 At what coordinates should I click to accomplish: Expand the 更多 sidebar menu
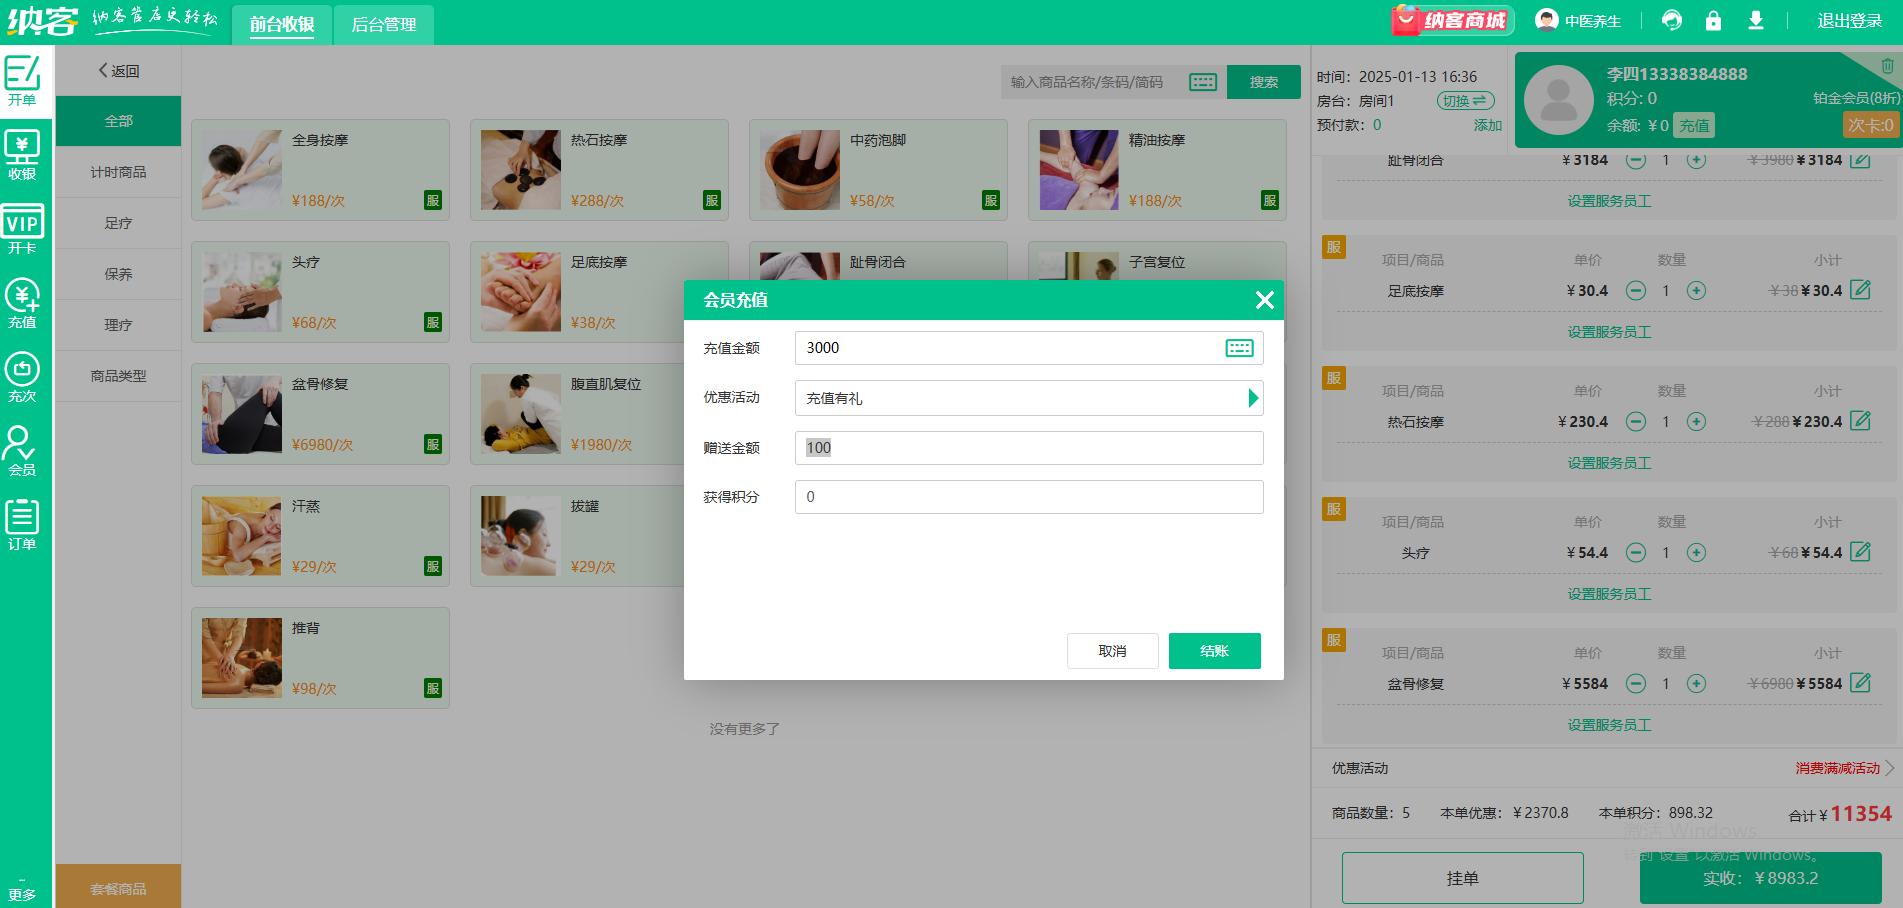22,890
